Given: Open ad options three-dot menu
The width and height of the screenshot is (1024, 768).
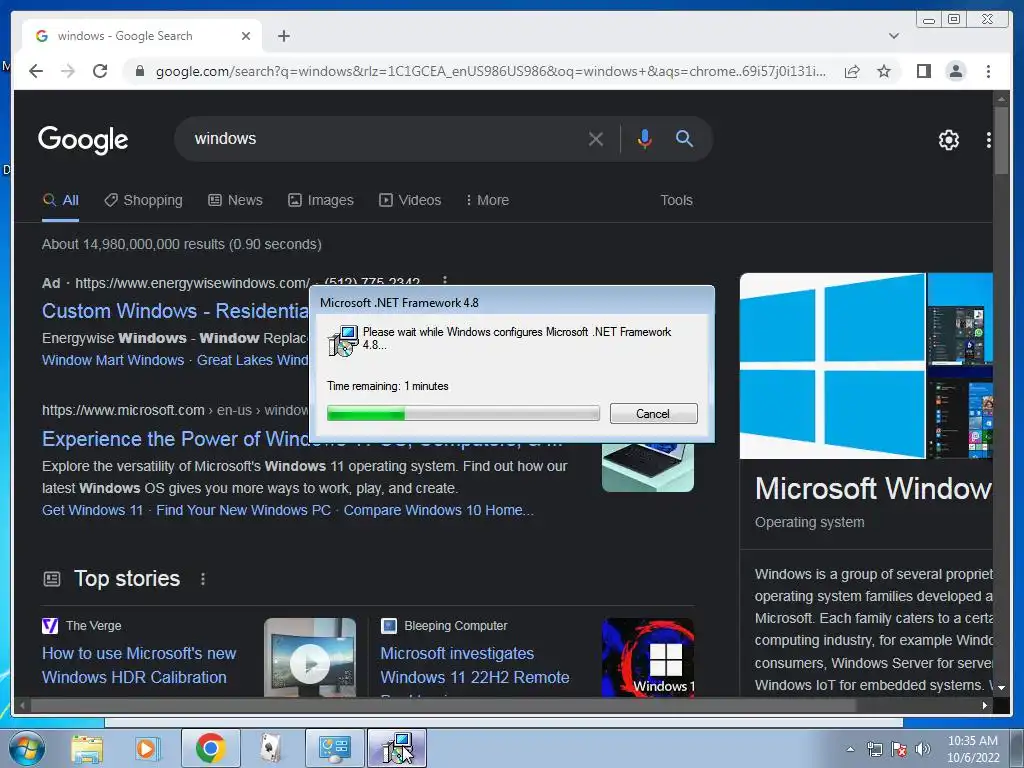Looking at the screenshot, I should (445, 281).
